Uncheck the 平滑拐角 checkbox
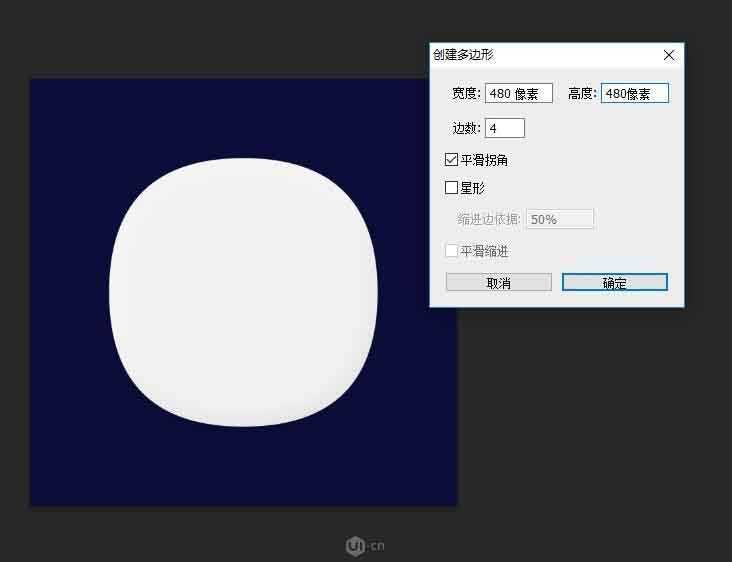 pos(452,160)
